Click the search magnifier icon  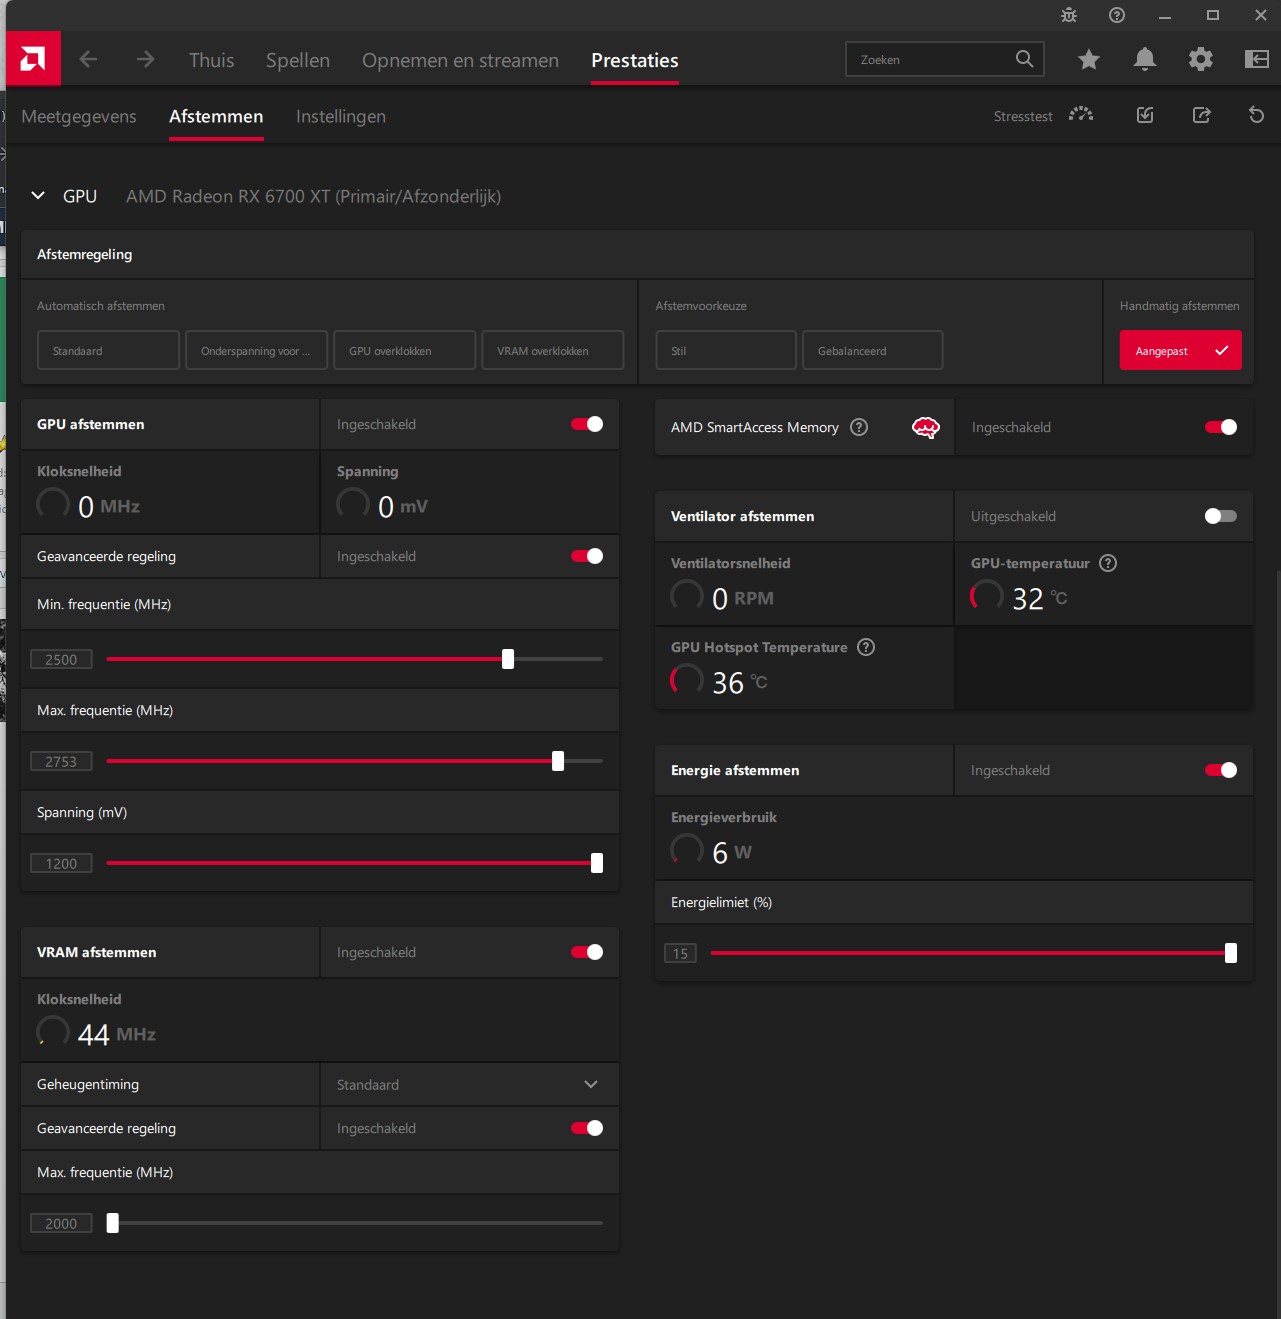[x=1024, y=59]
